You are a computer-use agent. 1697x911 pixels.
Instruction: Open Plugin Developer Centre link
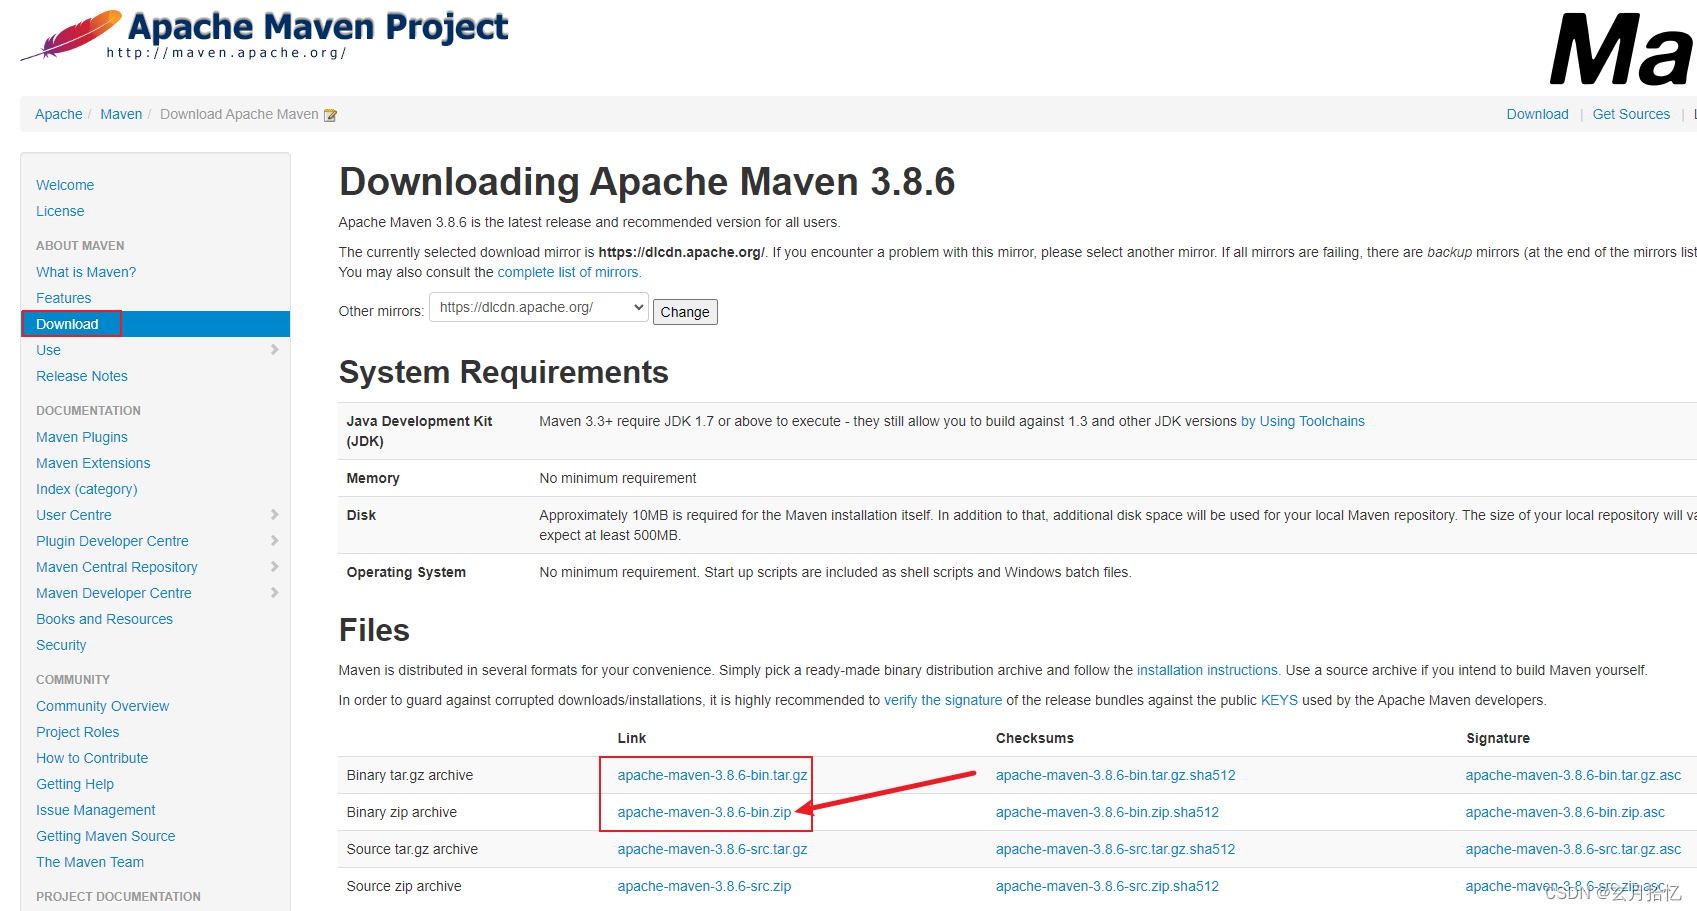112,541
